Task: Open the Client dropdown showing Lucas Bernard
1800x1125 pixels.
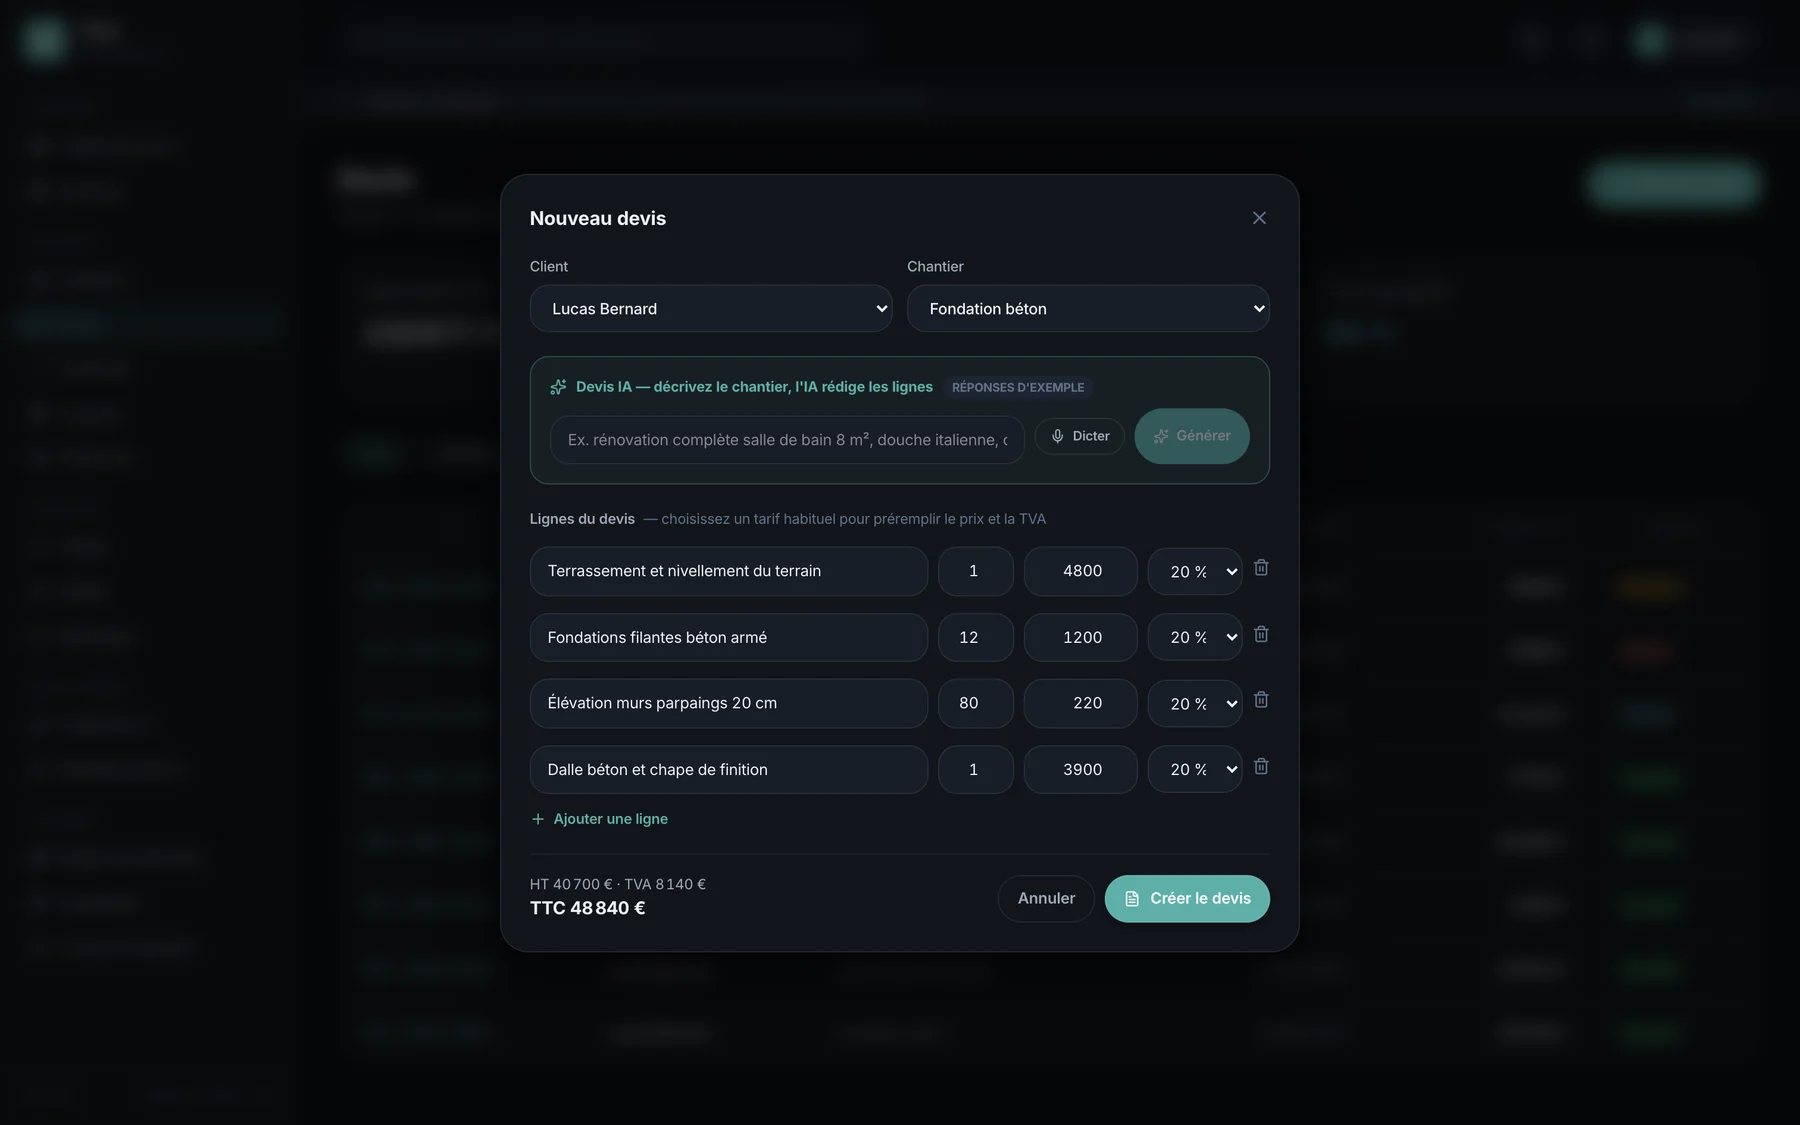Action: [711, 309]
